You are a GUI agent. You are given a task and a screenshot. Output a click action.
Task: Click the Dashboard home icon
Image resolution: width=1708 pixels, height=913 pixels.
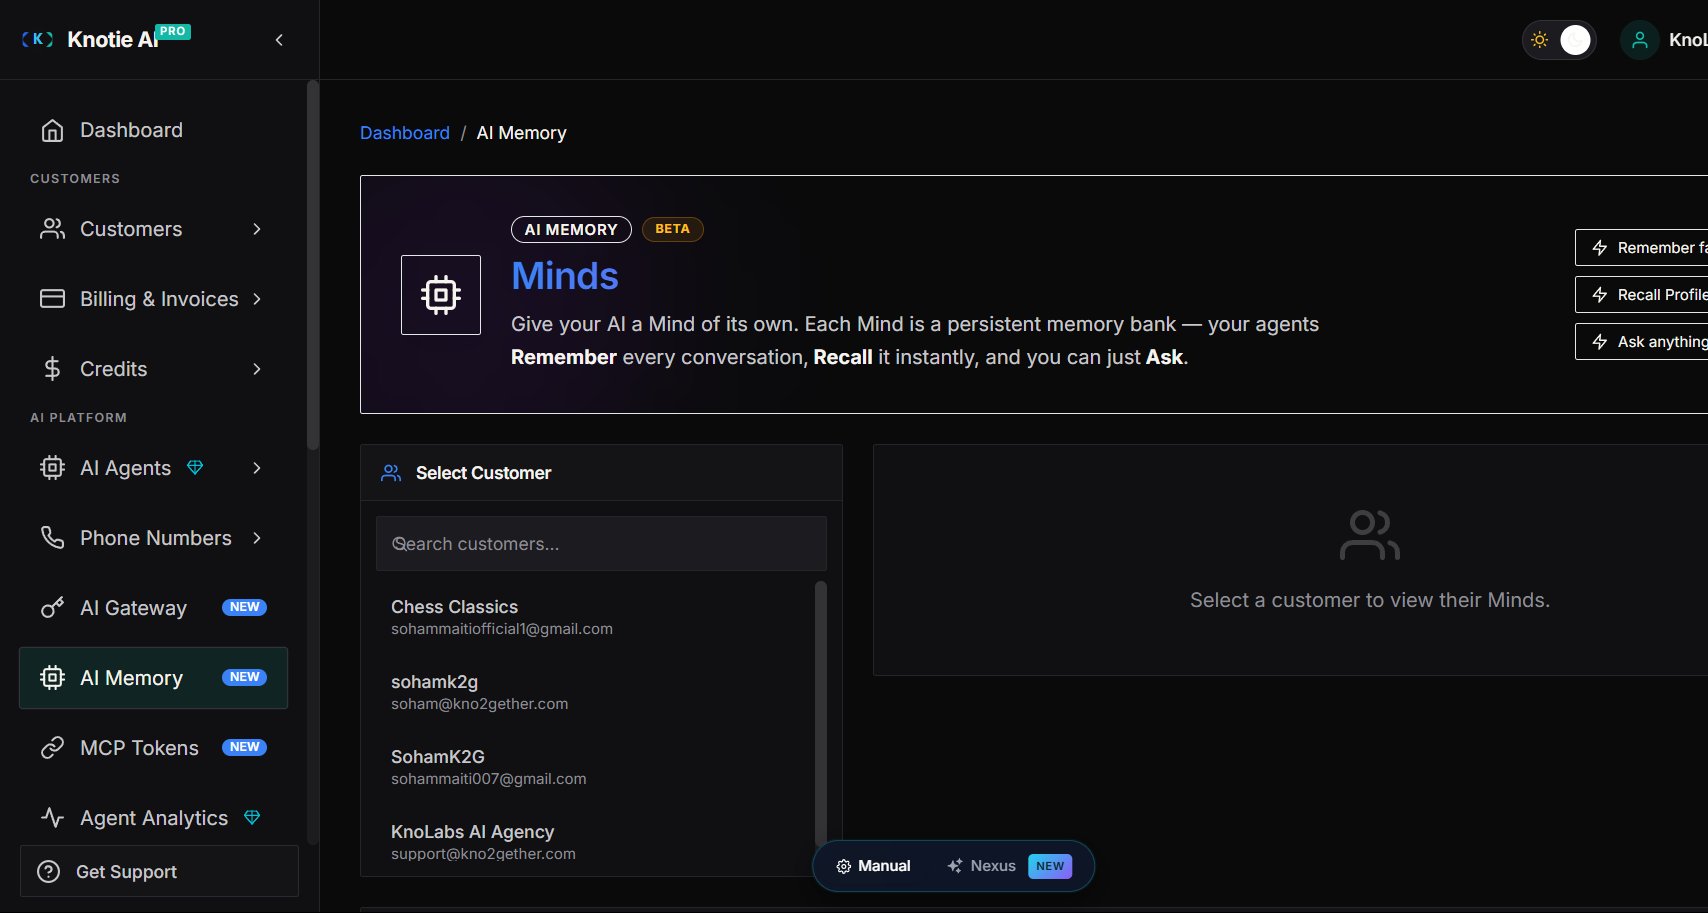point(52,130)
